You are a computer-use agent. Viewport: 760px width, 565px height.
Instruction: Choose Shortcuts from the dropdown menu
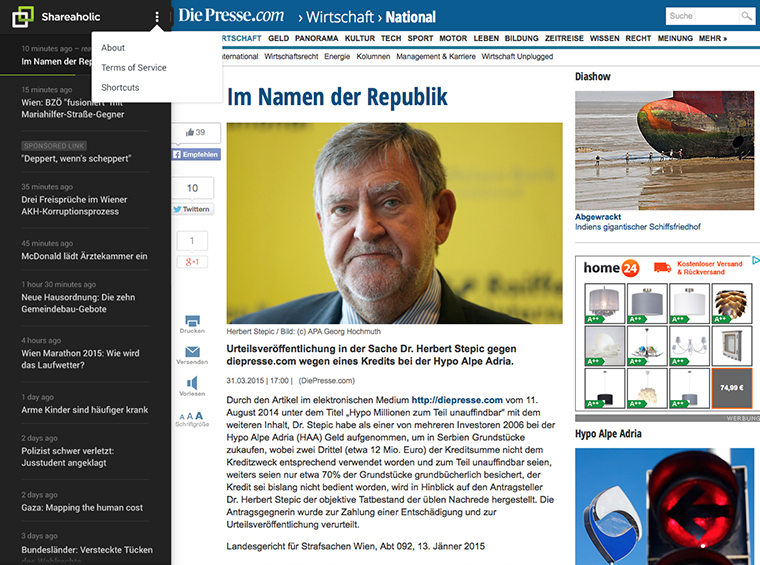click(120, 87)
